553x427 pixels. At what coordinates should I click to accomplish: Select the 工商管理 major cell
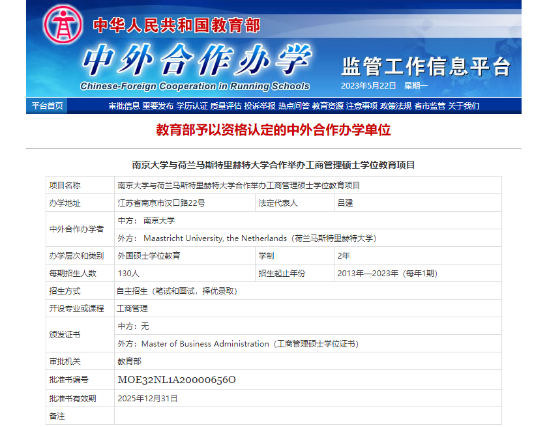pos(308,309)
